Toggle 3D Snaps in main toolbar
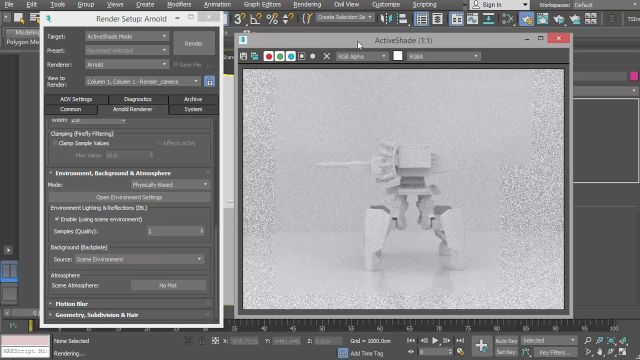This screenshot has width=640, height=360. click(x=240, y=18)
